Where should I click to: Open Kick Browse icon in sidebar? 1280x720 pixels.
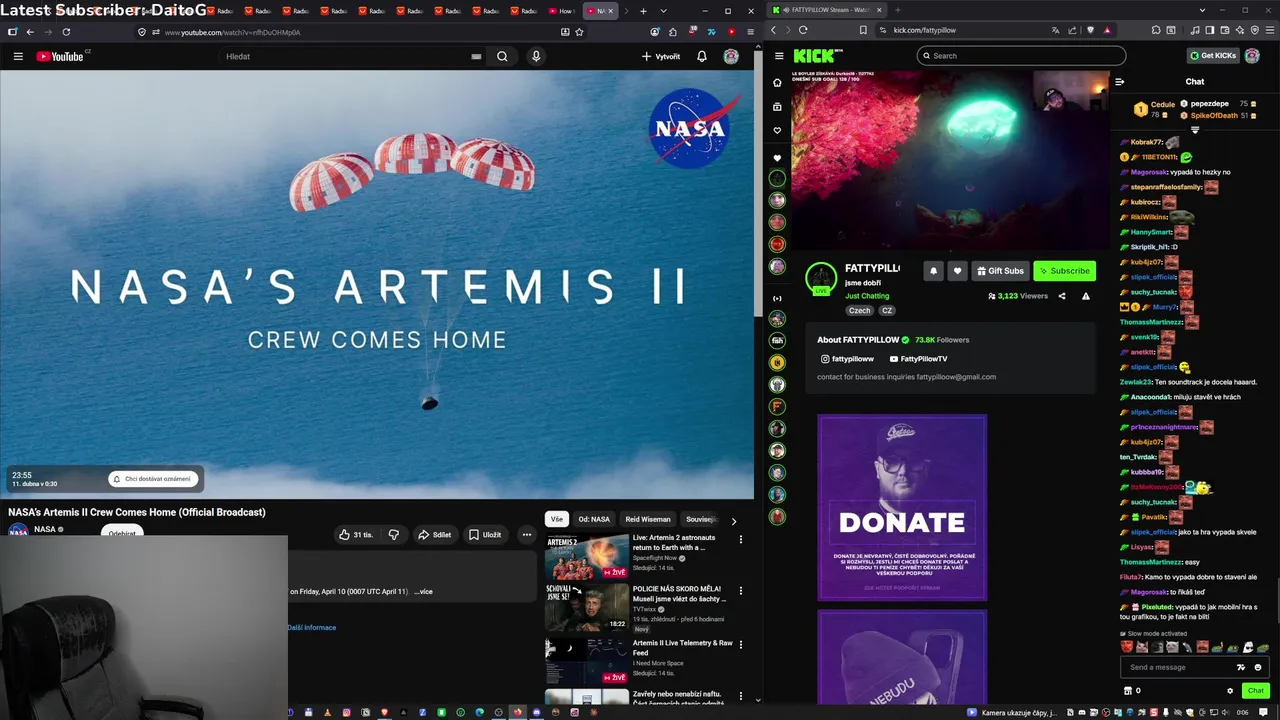(x=777, y=107)
